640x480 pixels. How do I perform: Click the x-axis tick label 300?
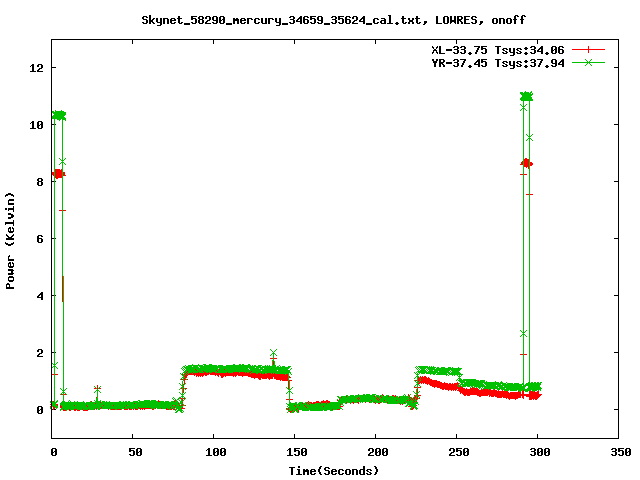coord(540,452)
